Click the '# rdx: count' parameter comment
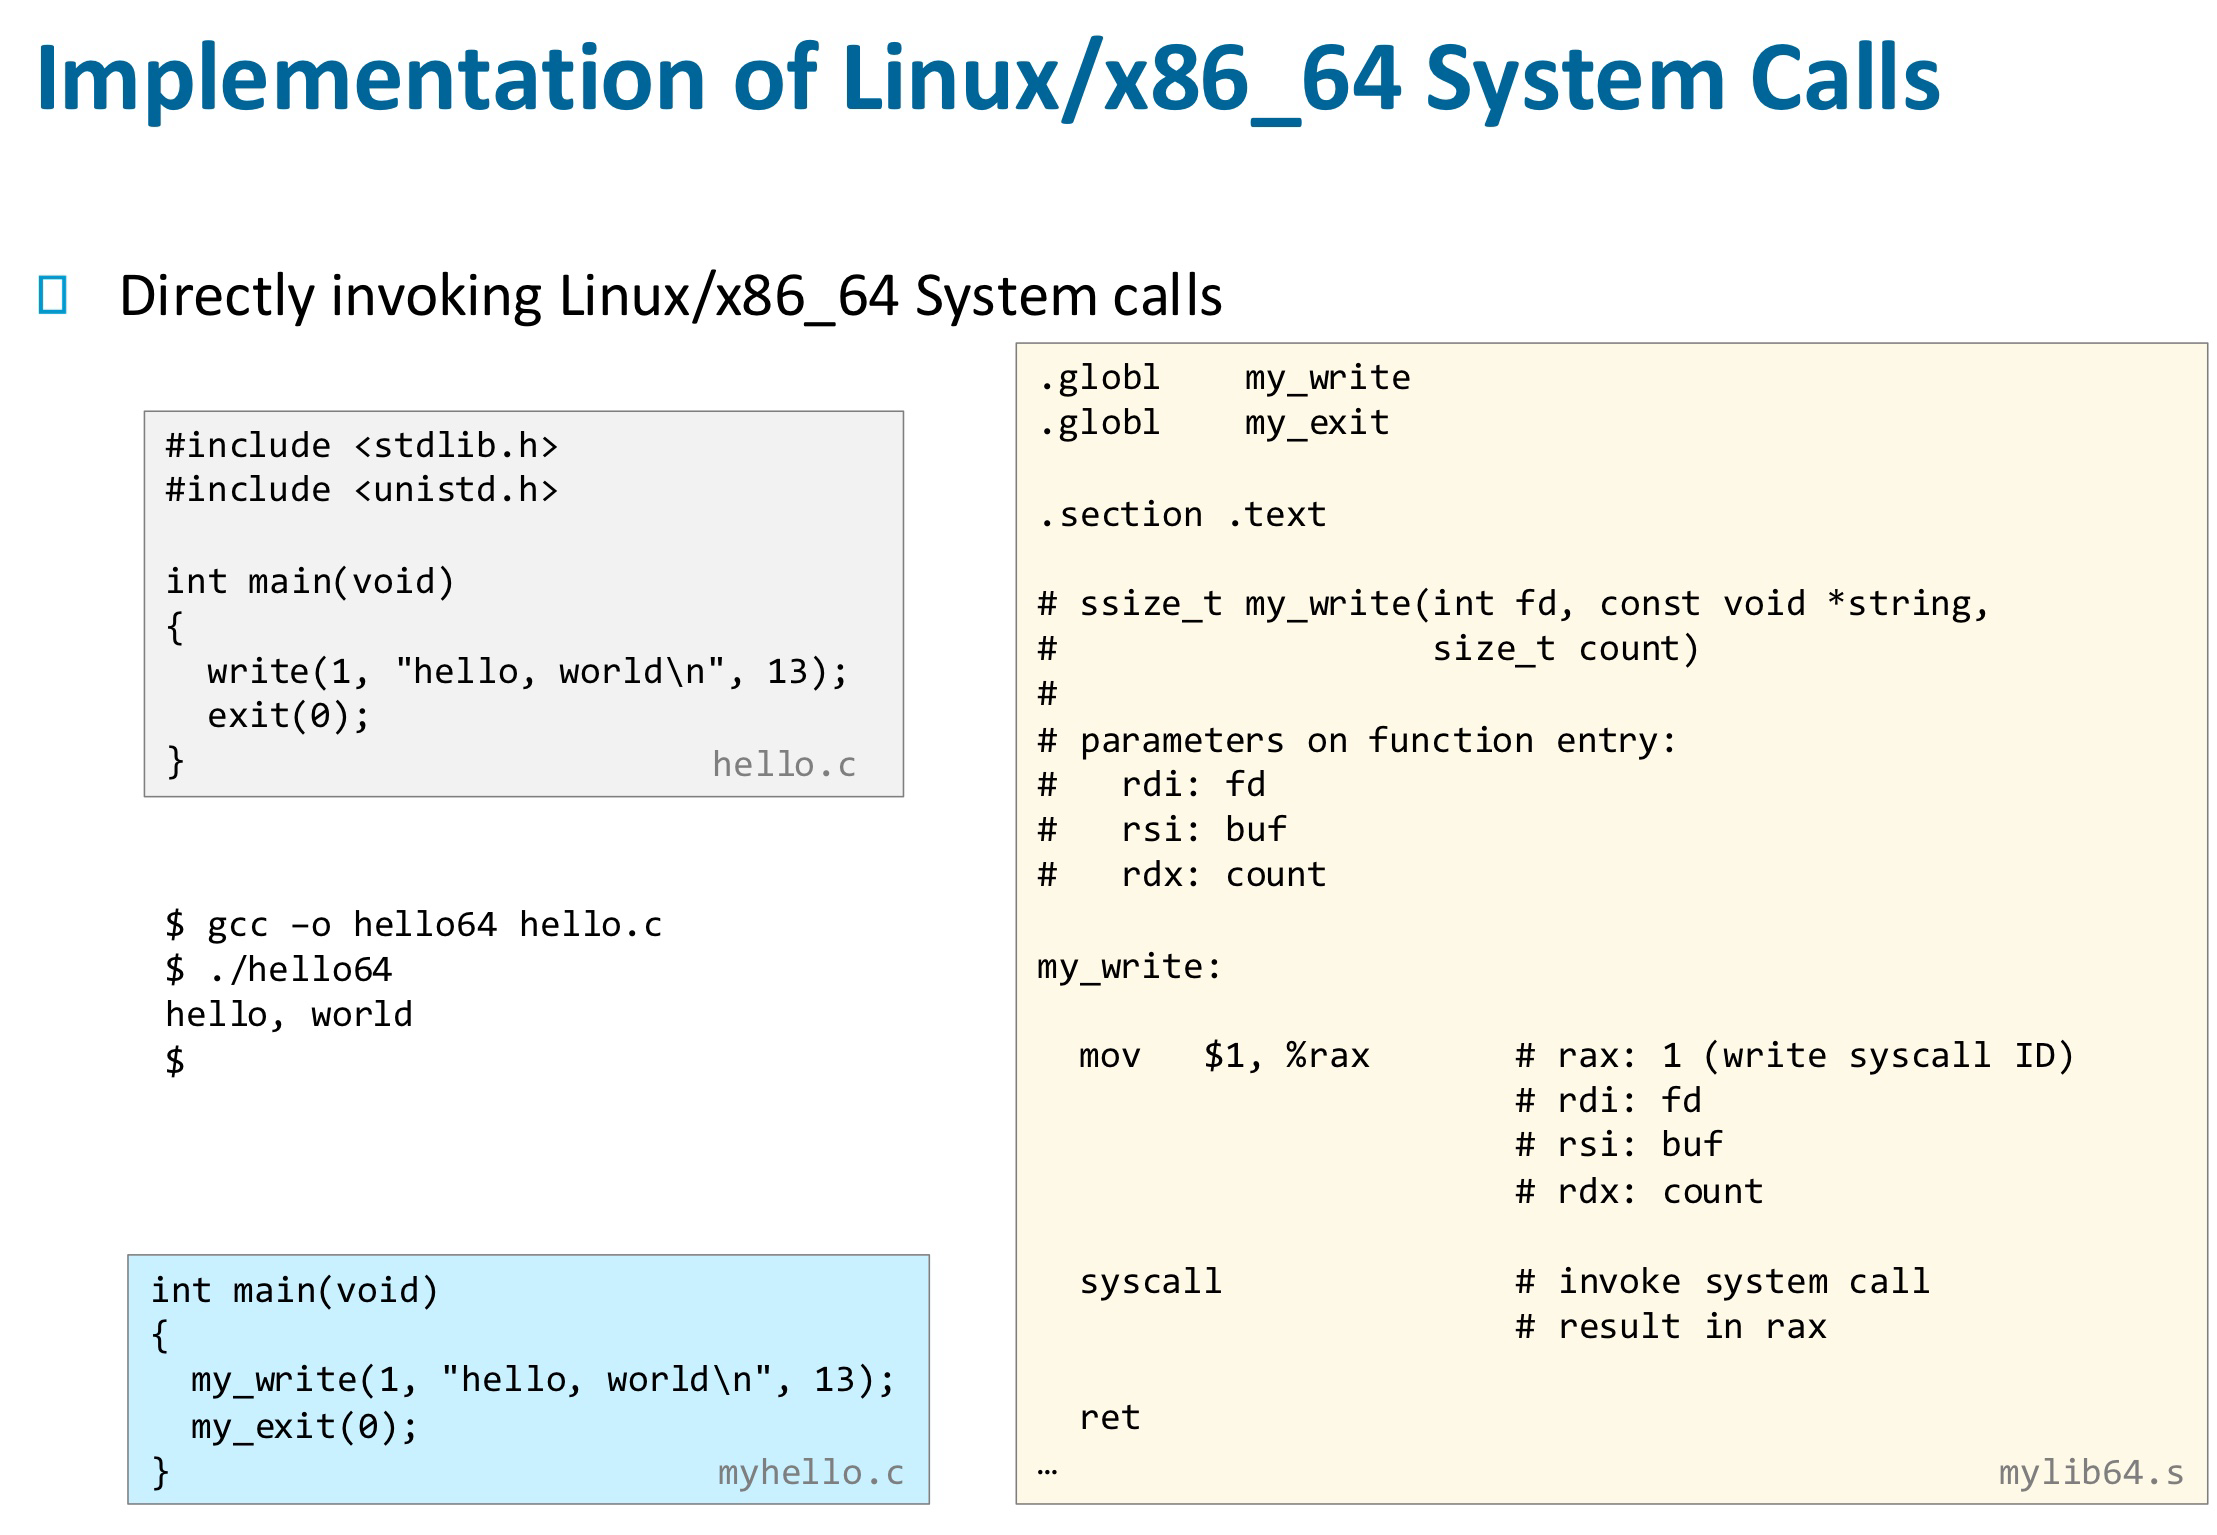Image resolution: width=2217 pixels, height=1535 pixels. click(x=1182, y=875)
